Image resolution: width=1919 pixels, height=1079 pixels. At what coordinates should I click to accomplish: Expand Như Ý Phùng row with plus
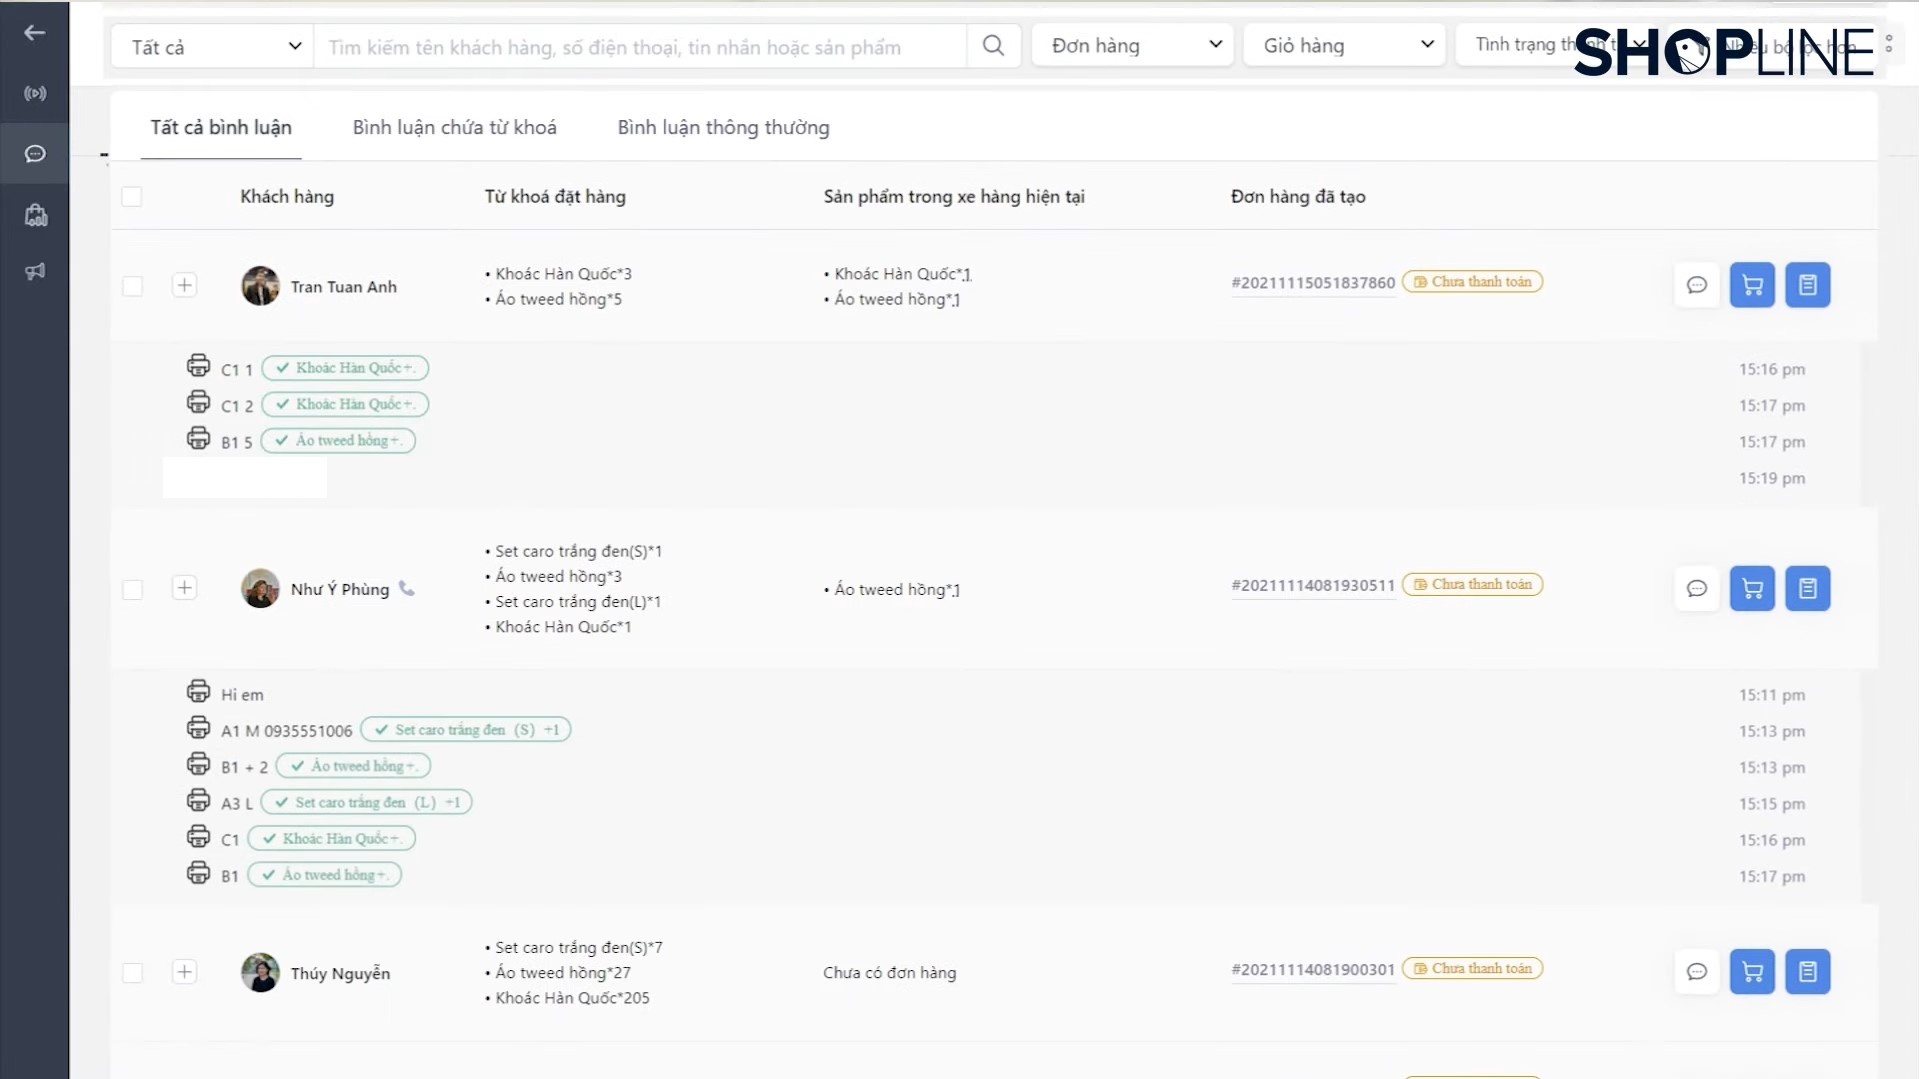coord(184,588)
